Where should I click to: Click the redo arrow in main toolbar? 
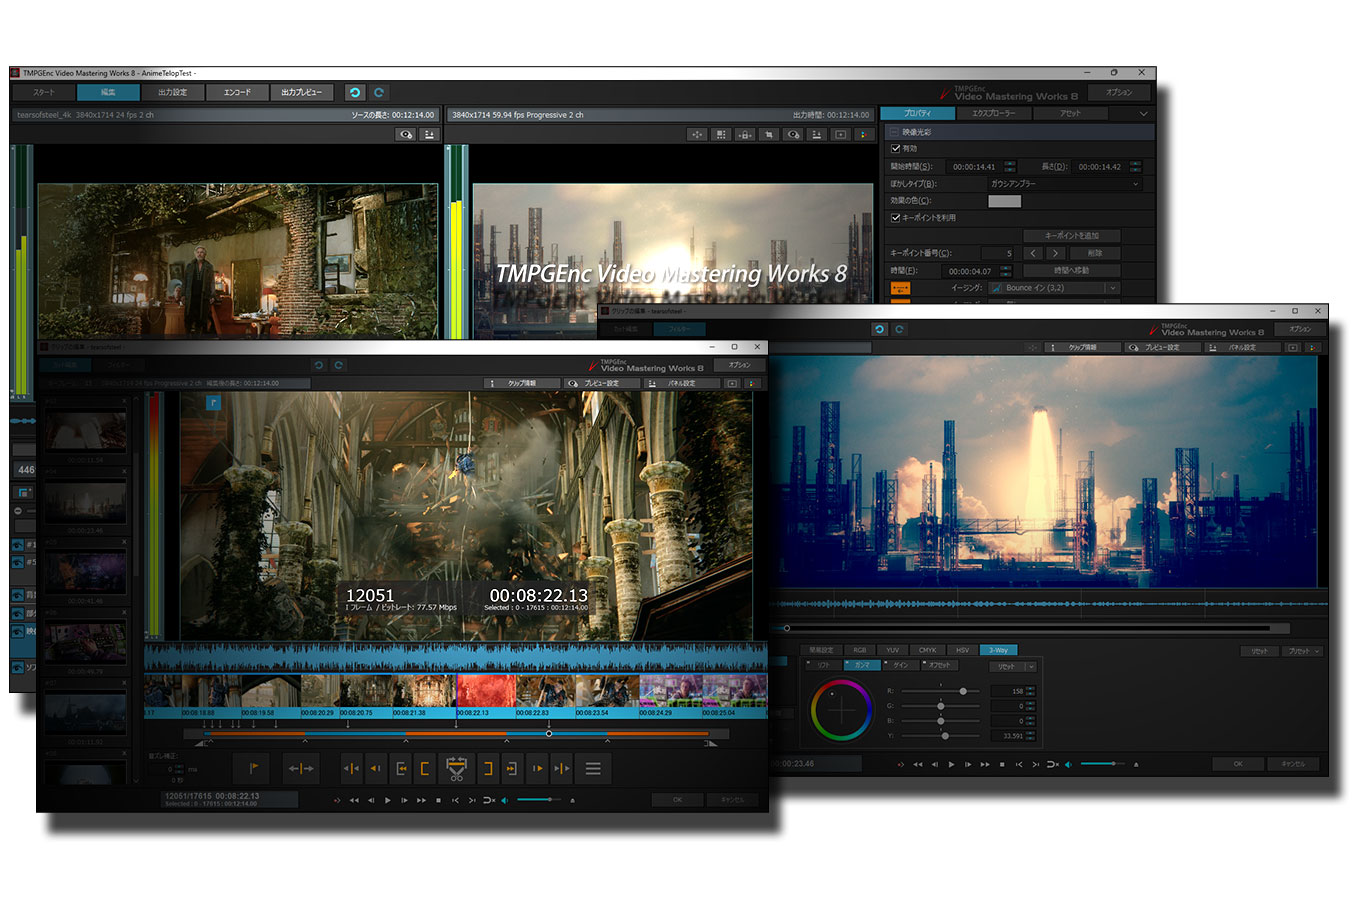pos(379,92)
